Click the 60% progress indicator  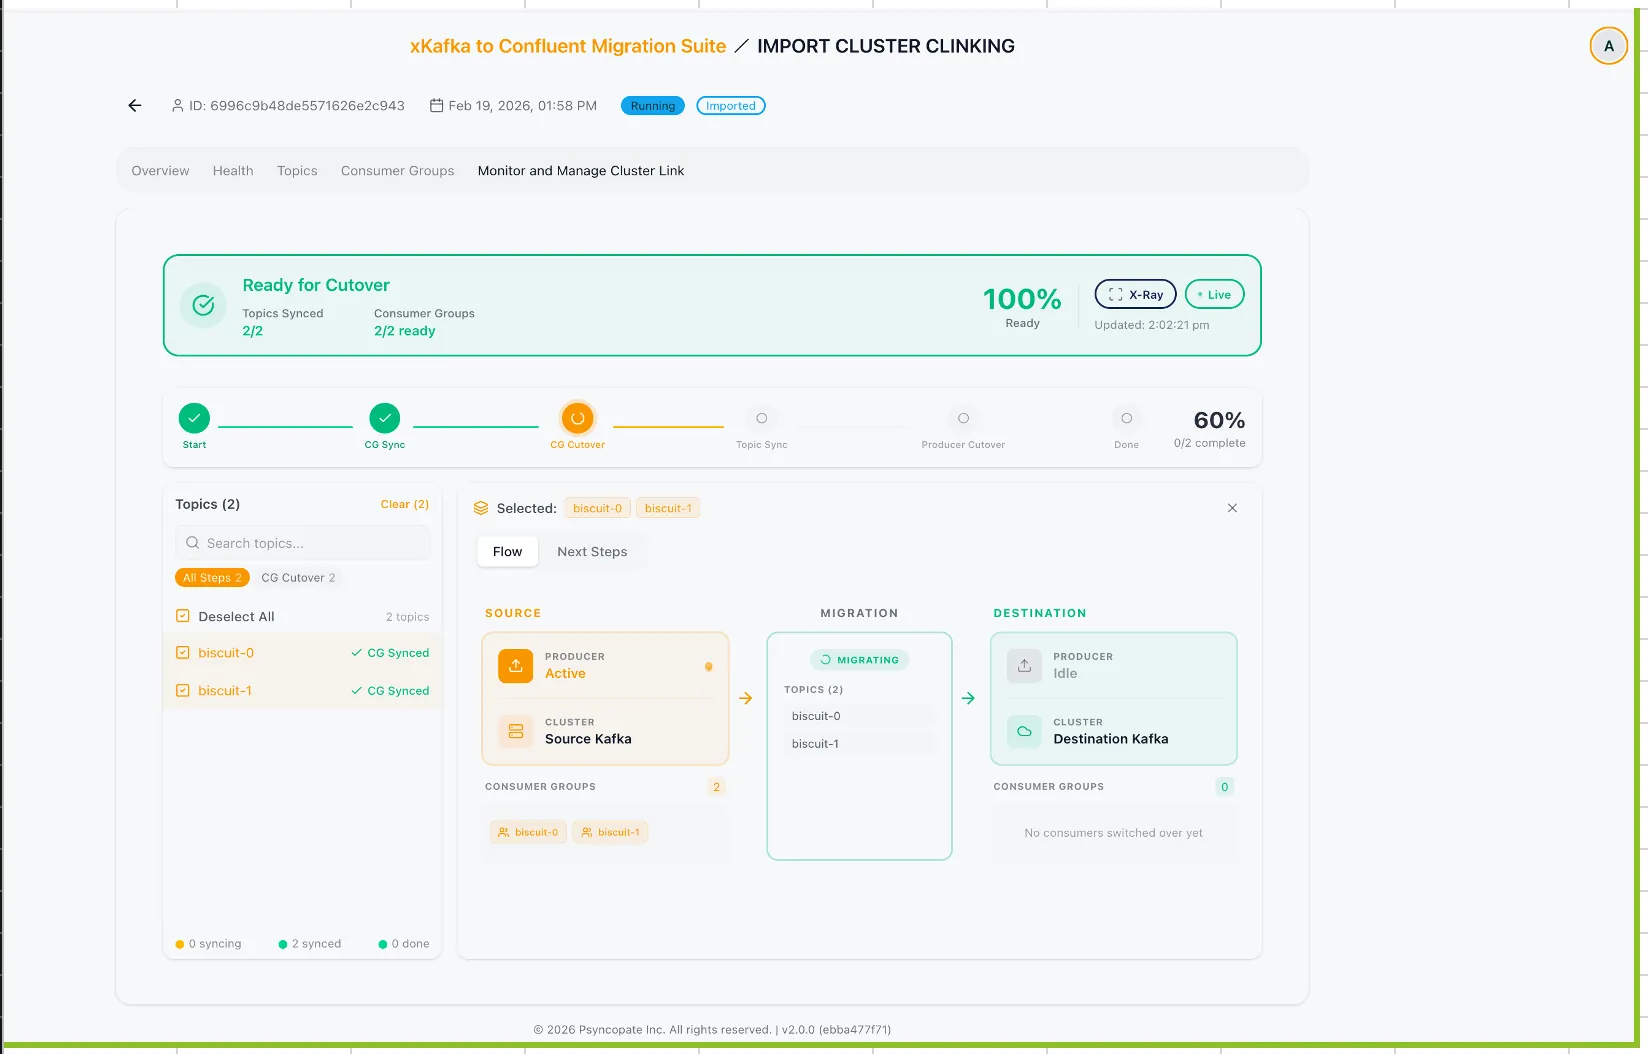pyautogui.click(x=1216, y=420)
